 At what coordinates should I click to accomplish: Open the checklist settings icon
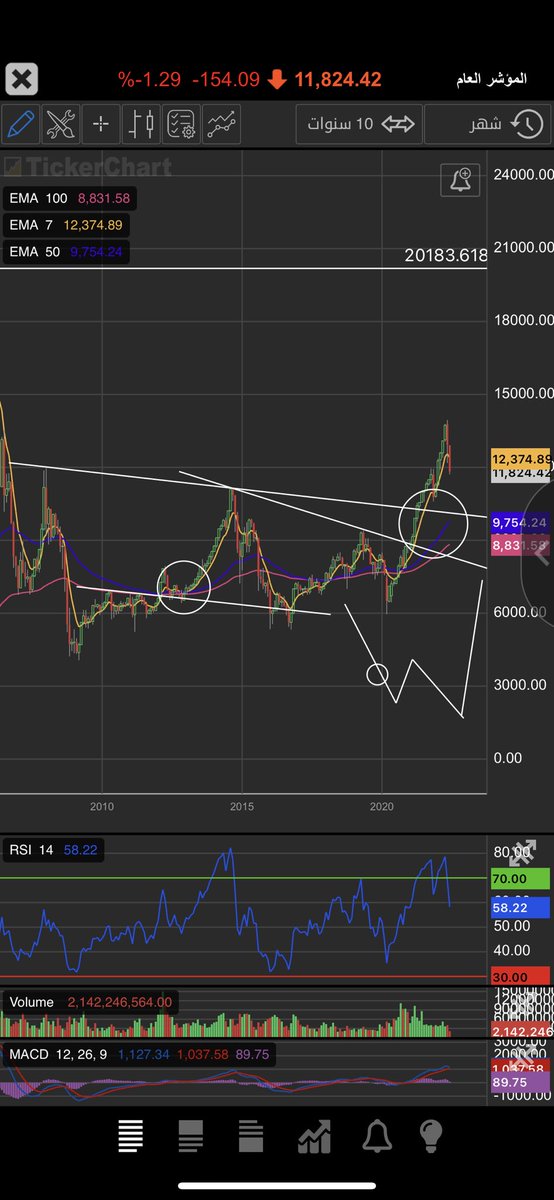pyautogui.click(x=181, y=124)
